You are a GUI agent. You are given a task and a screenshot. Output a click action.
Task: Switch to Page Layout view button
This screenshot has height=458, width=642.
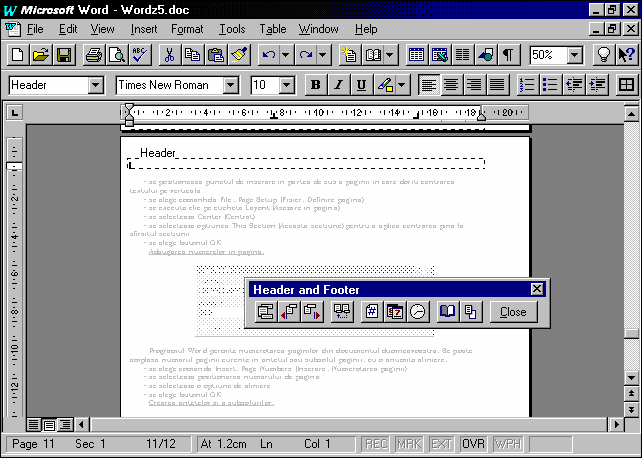50,425
